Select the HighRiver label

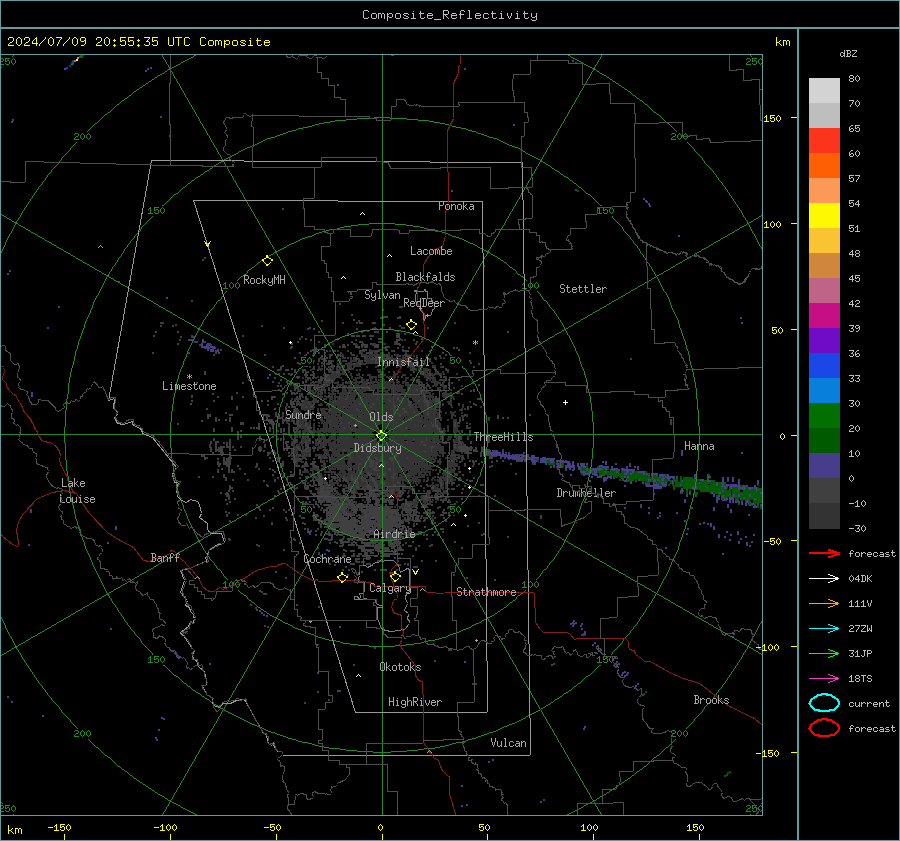(x=415, y=702)
